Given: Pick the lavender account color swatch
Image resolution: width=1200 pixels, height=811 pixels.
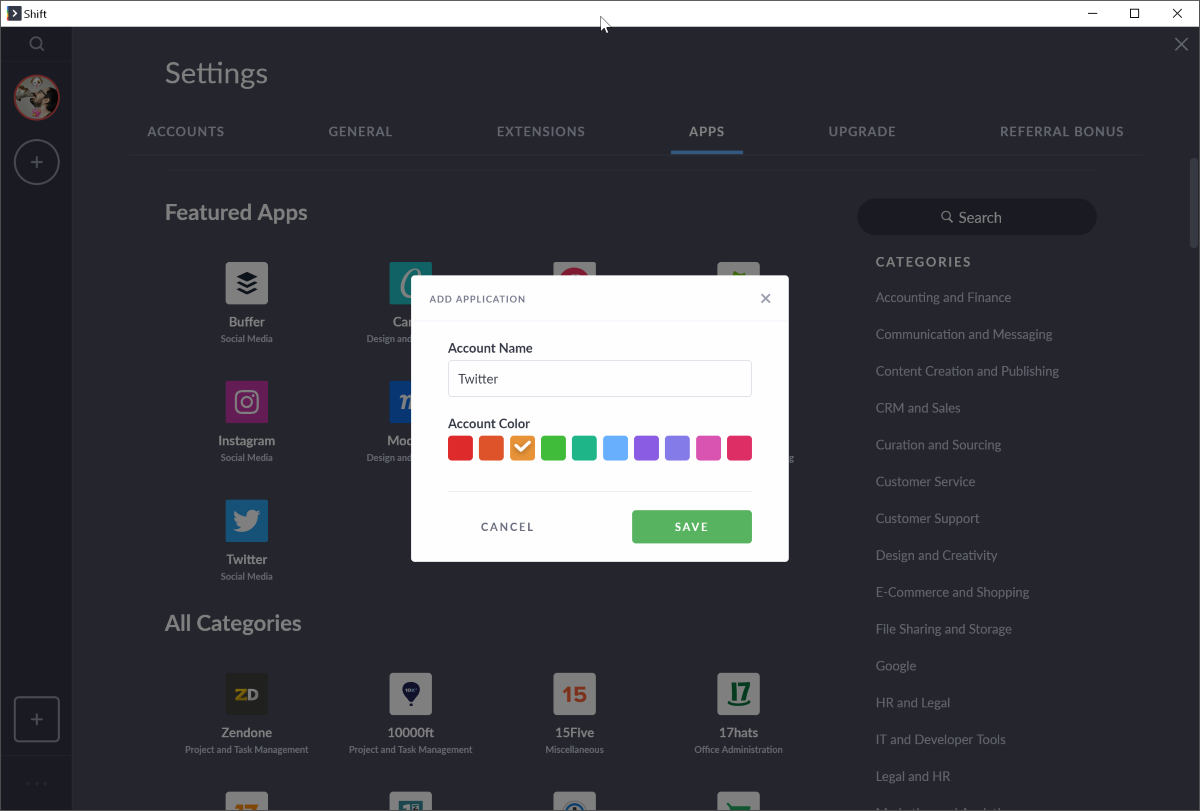Looking at the screenshot, I should click(677, 448).
